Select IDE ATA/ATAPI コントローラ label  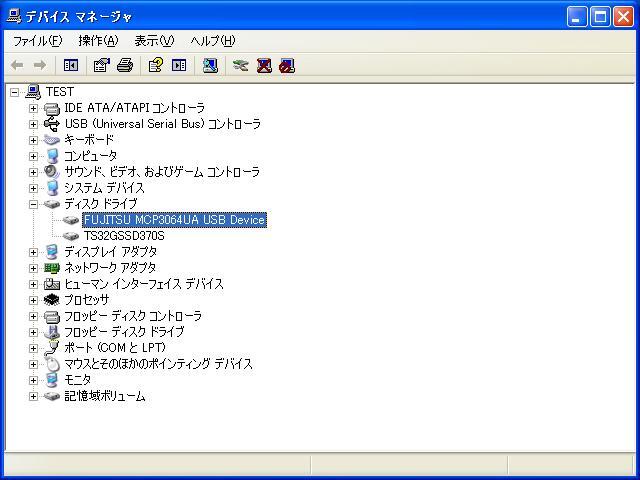(x=134, y=108)
